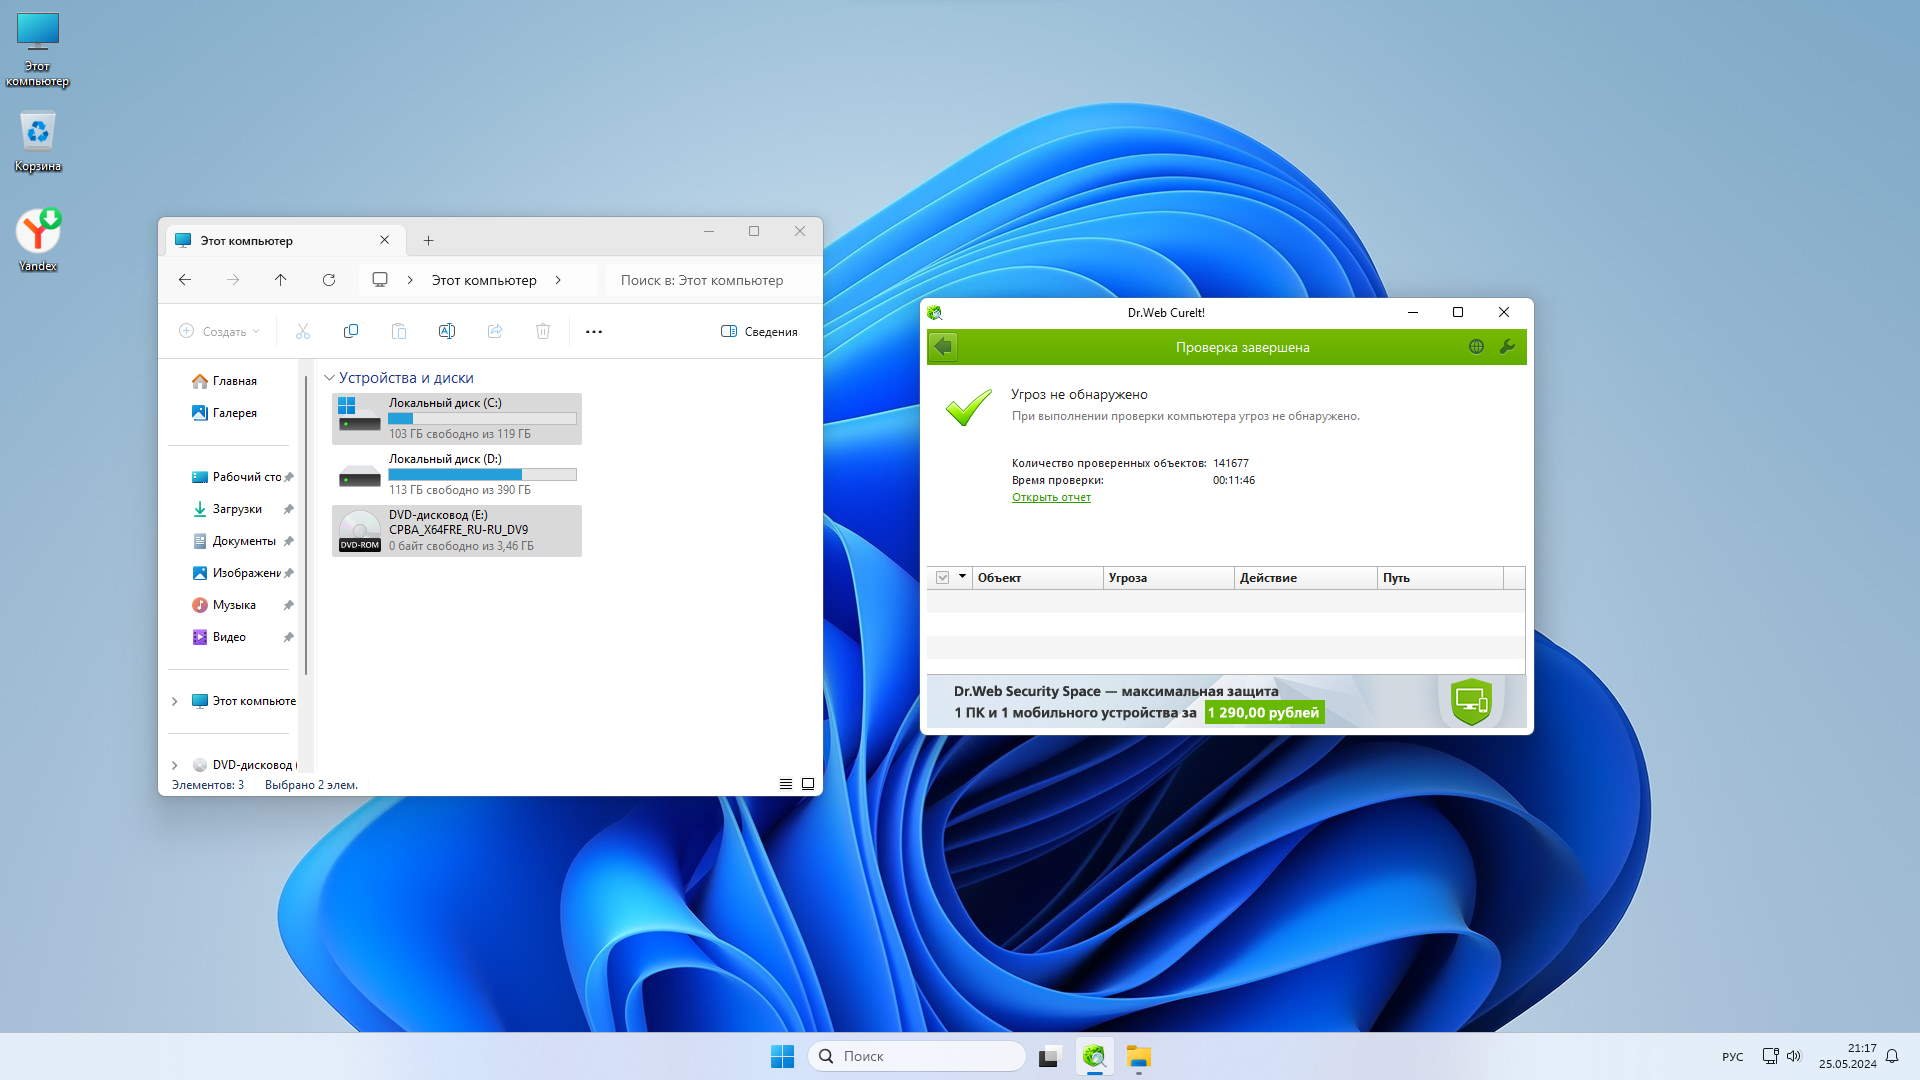Toggle the Сведения details pane

pyautogui.click(x=759, y=331)
